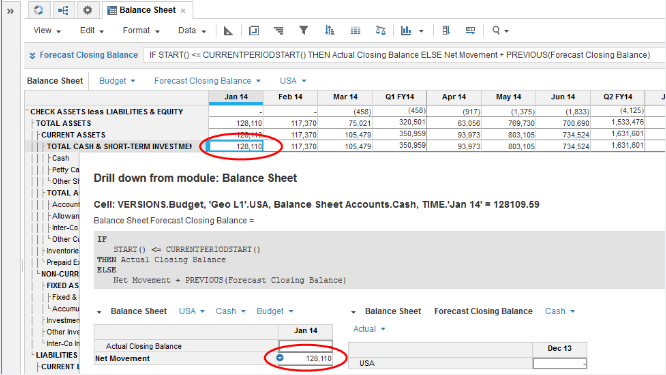Select the Actual Closing Balance row label
The image size is (666, 375).
click(x=144, y=346)
